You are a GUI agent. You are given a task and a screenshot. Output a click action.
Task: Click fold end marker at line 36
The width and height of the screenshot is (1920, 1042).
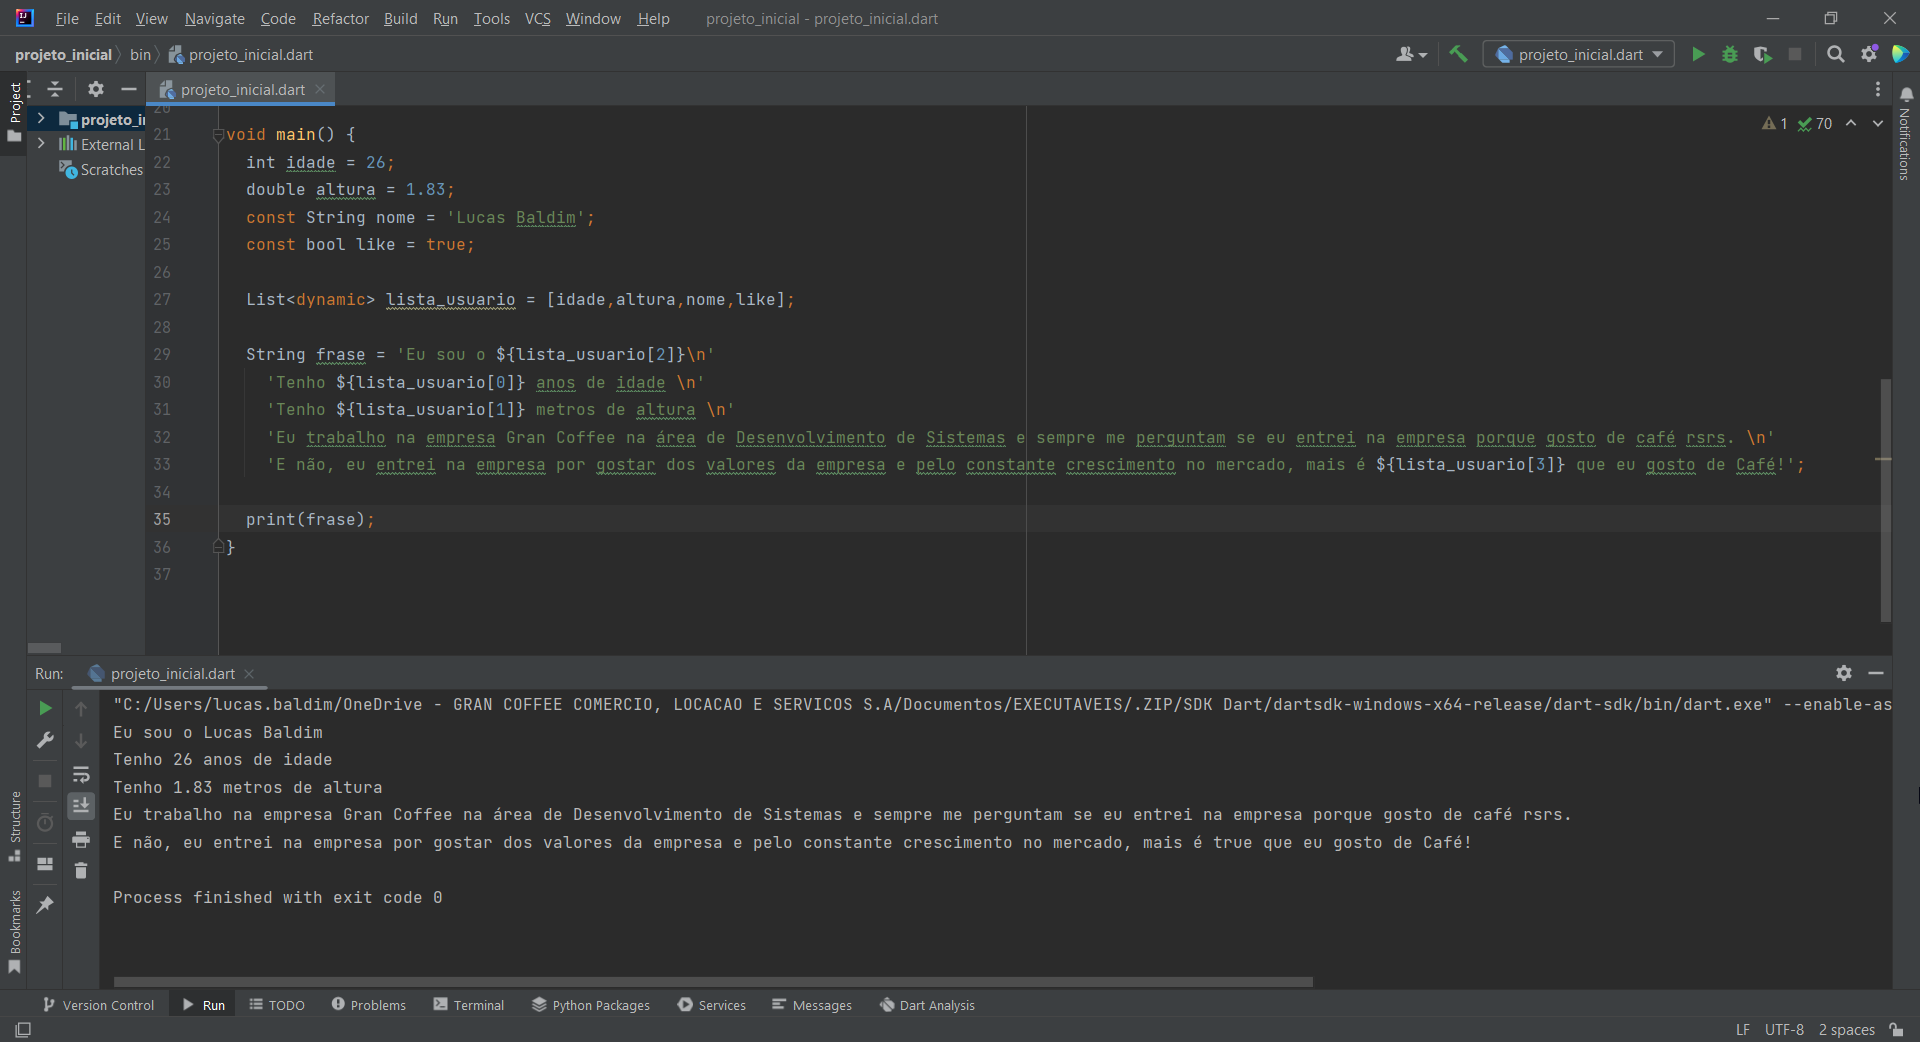218,547
